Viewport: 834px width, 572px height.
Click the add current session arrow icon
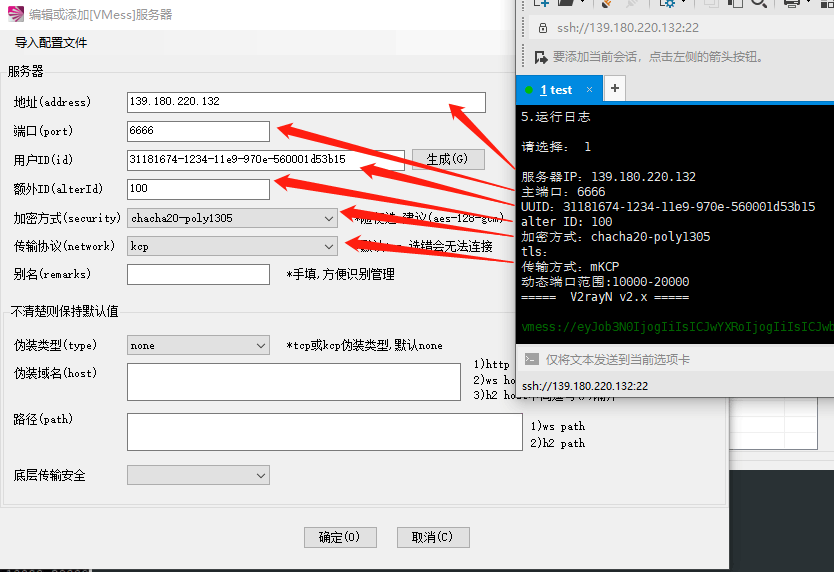[x=542, y=57]
